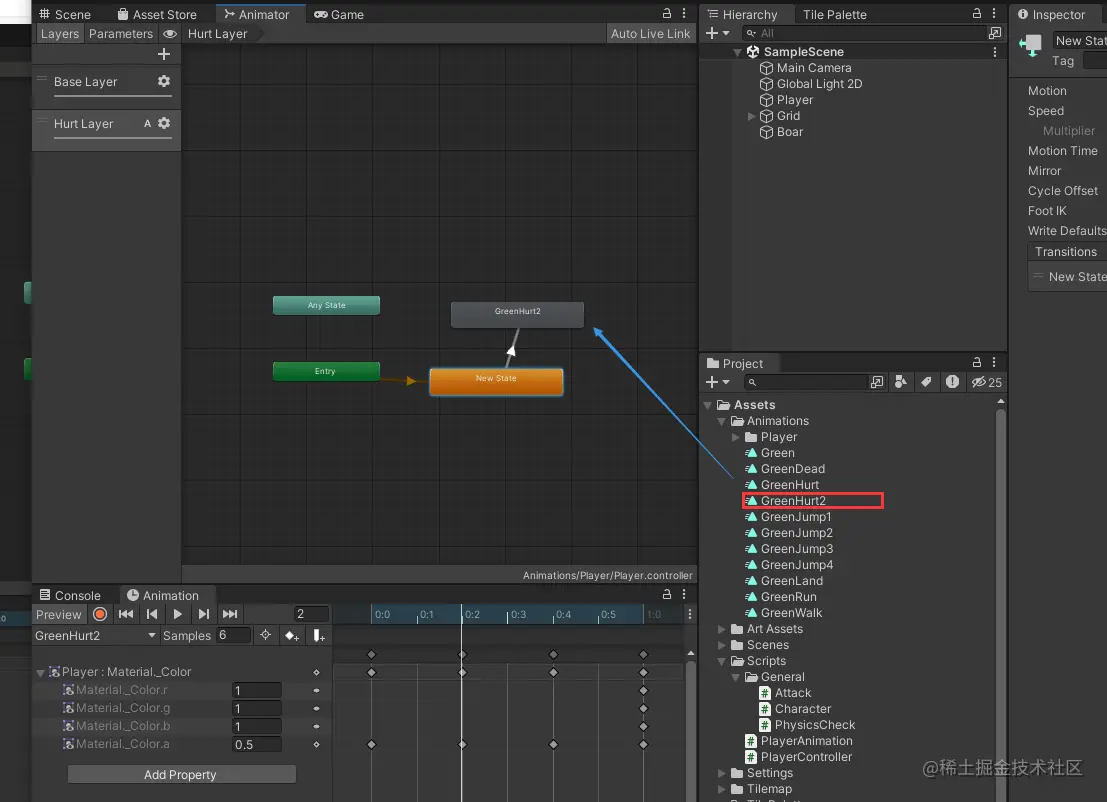Toggle parameters panel visibility eye icon
Viewport: 1107px width, 802px height.
169,33
